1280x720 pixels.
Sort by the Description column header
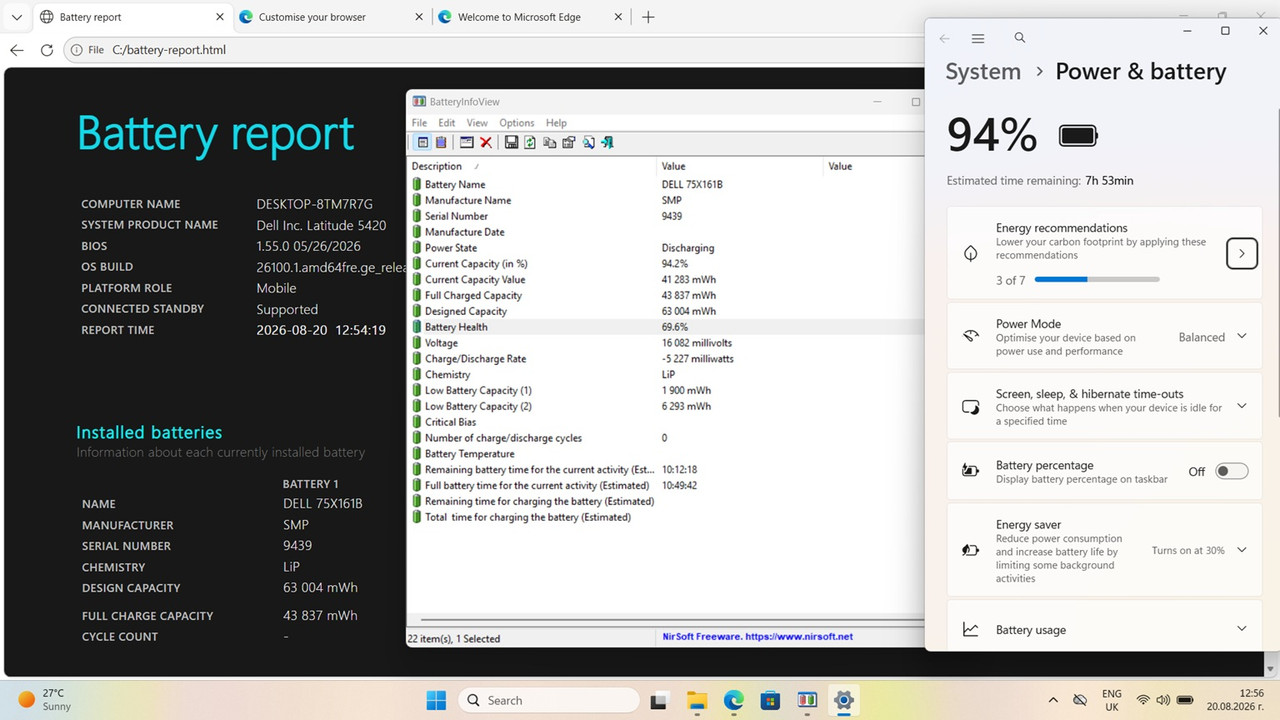[532, 166]
